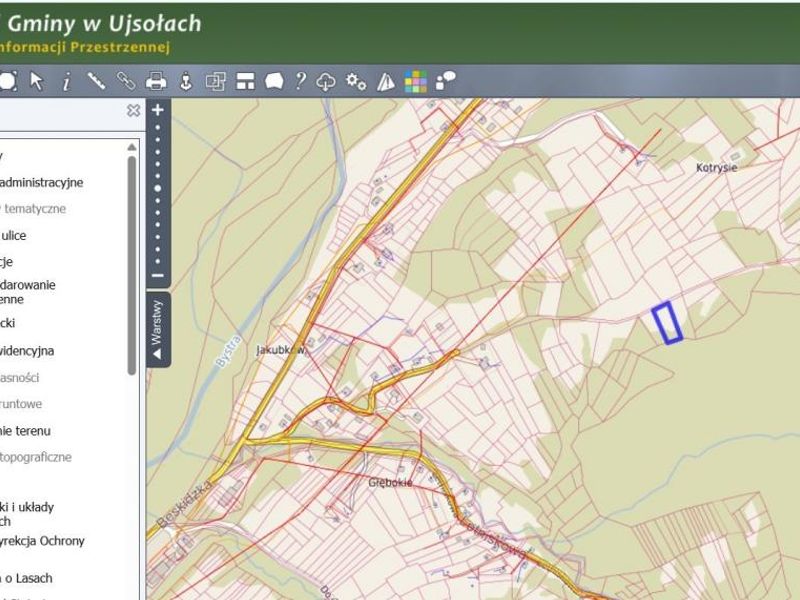Image resolution: width=800 pixels, height=600 pixels.
Task: Click the large zoom level handle dot
Action: (x=158, y=188)
